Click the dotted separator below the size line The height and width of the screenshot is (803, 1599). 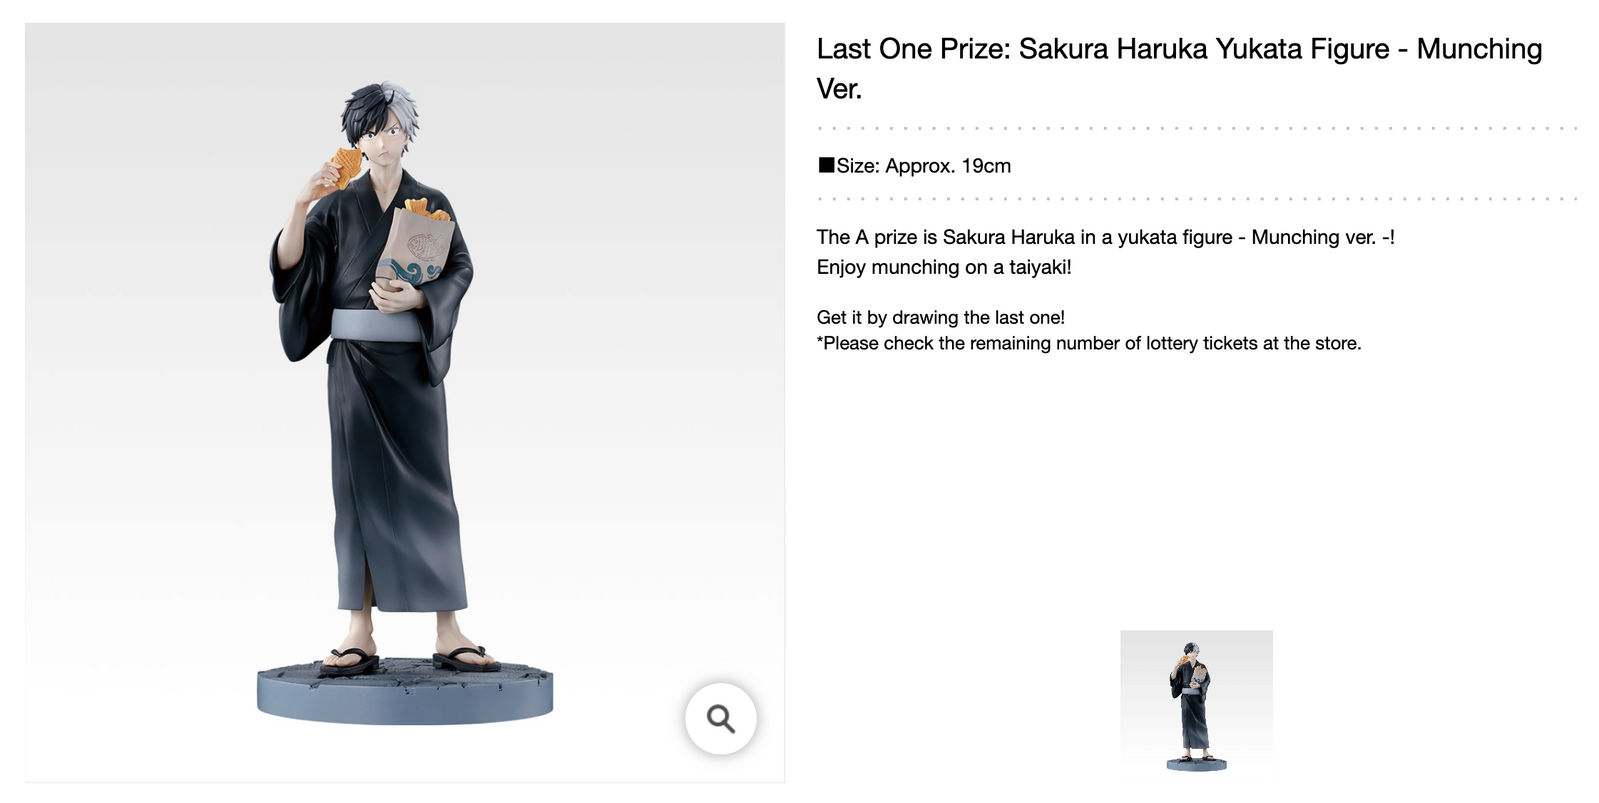tap(1197, 199)
